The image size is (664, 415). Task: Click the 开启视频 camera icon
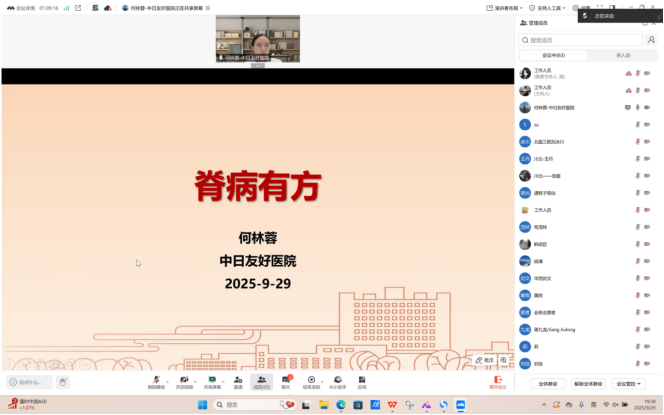tap(185, 379)
